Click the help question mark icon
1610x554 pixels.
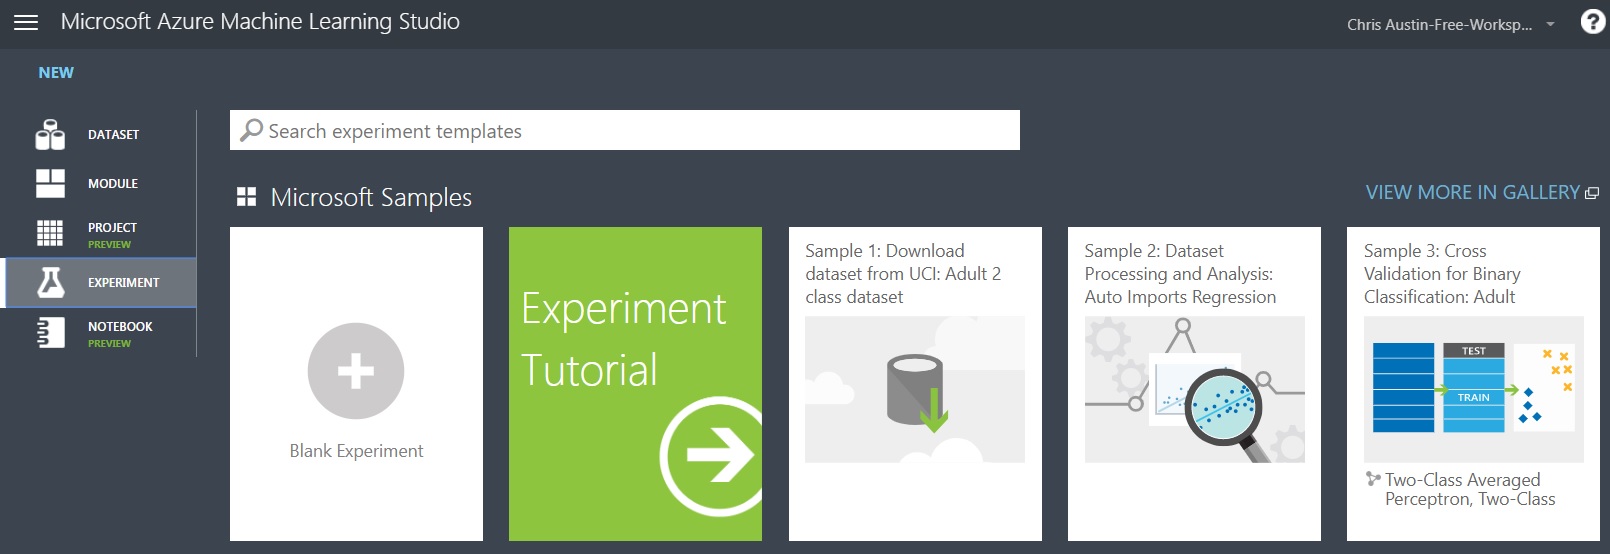[x=1592, y=22]
